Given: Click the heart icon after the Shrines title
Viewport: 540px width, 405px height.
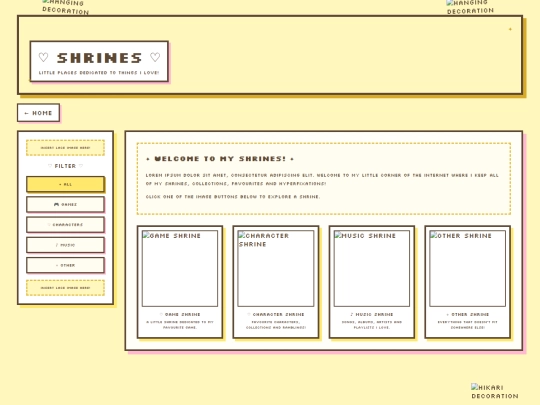Looking at the screenshot, I should point(155,57).
